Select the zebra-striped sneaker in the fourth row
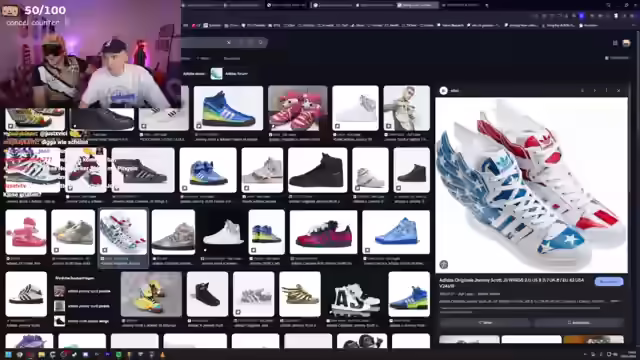This screenshot has height=360, width=640. tap(26, 294)
